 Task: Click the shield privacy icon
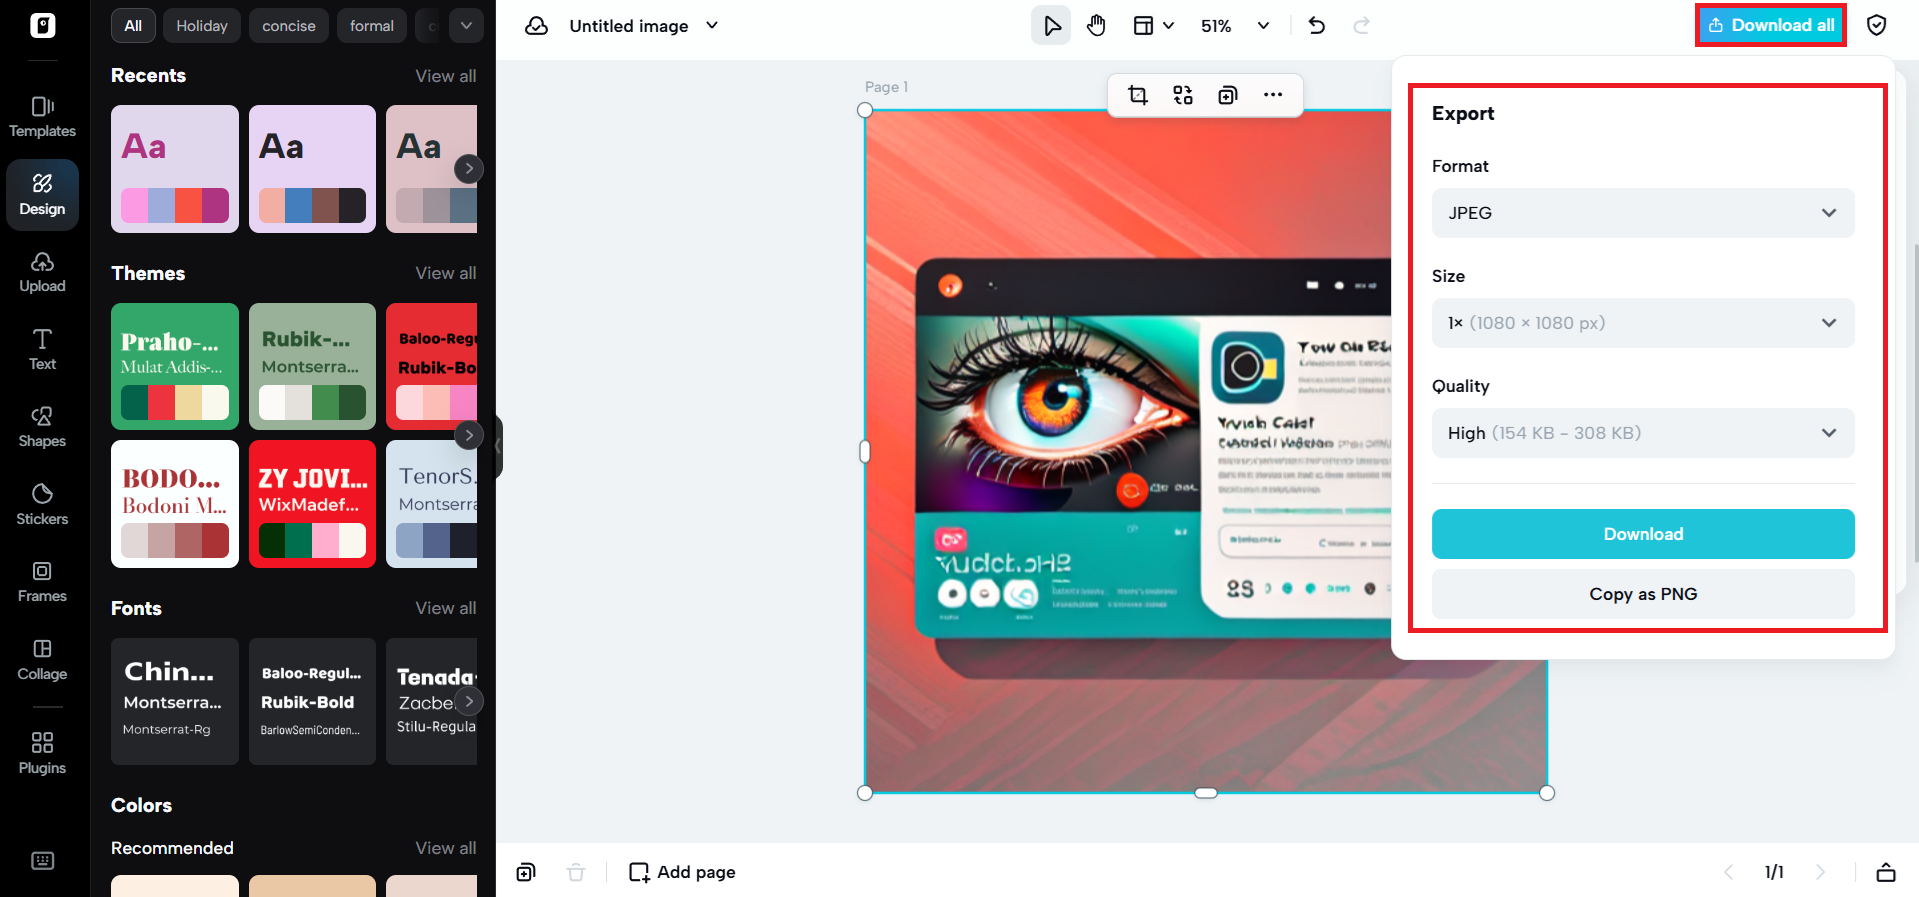click(x=1877, y=25)
